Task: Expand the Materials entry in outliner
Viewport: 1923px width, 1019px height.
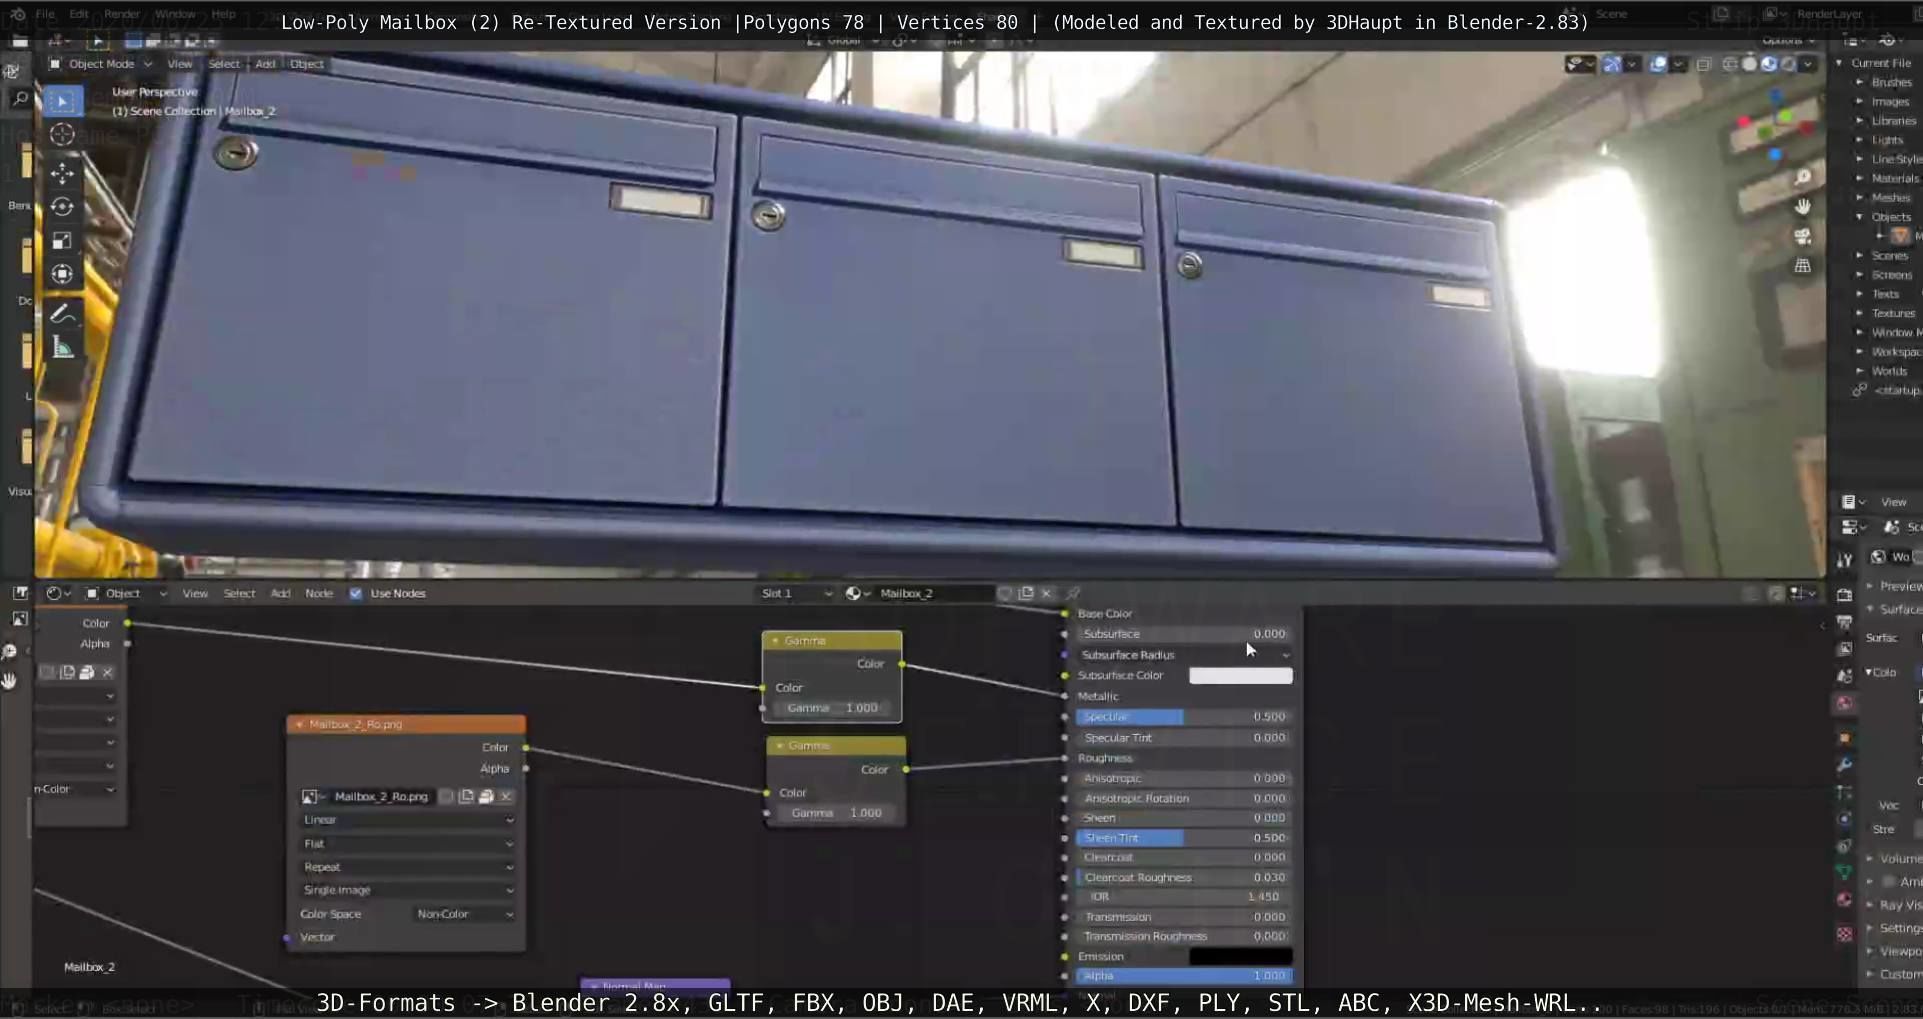Action: pyautogui.click(x=1860, y=178)
